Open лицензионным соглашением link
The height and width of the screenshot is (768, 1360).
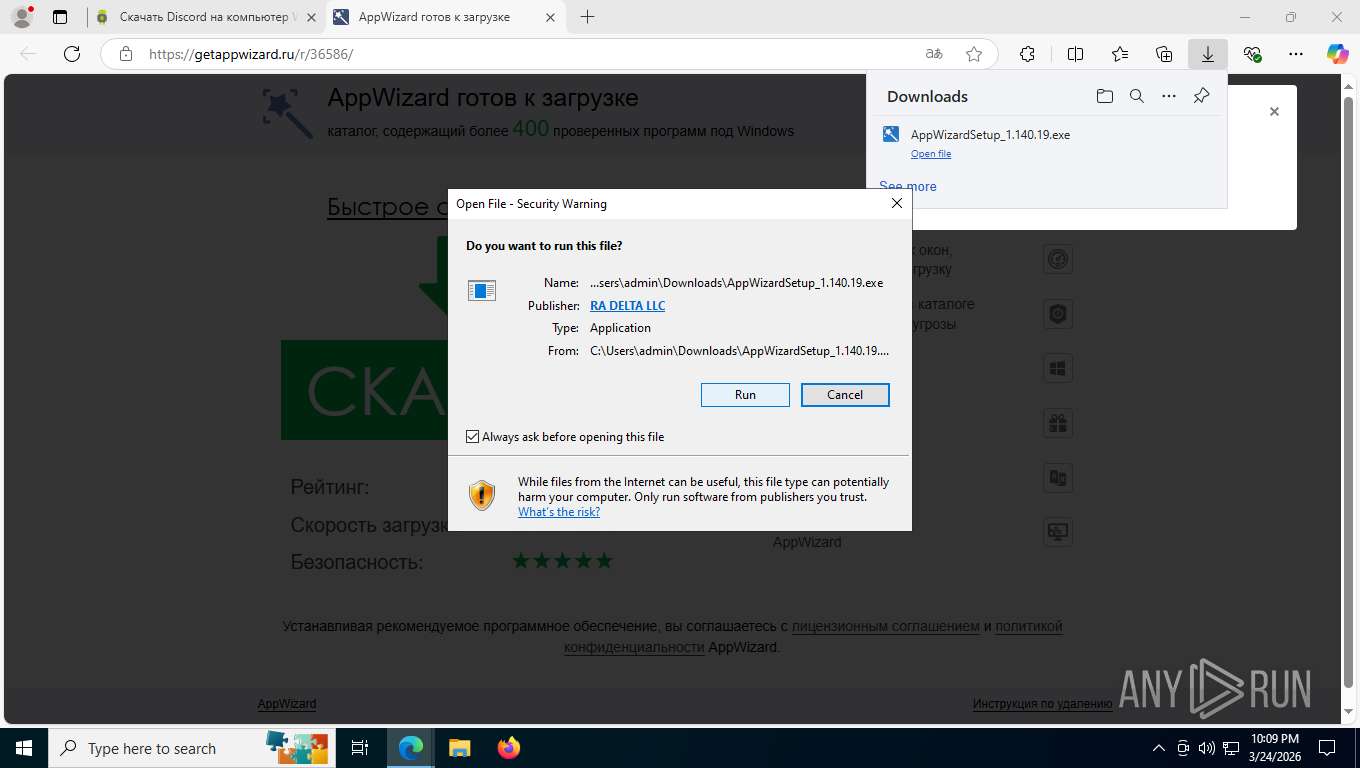click(x=886, y=626)
